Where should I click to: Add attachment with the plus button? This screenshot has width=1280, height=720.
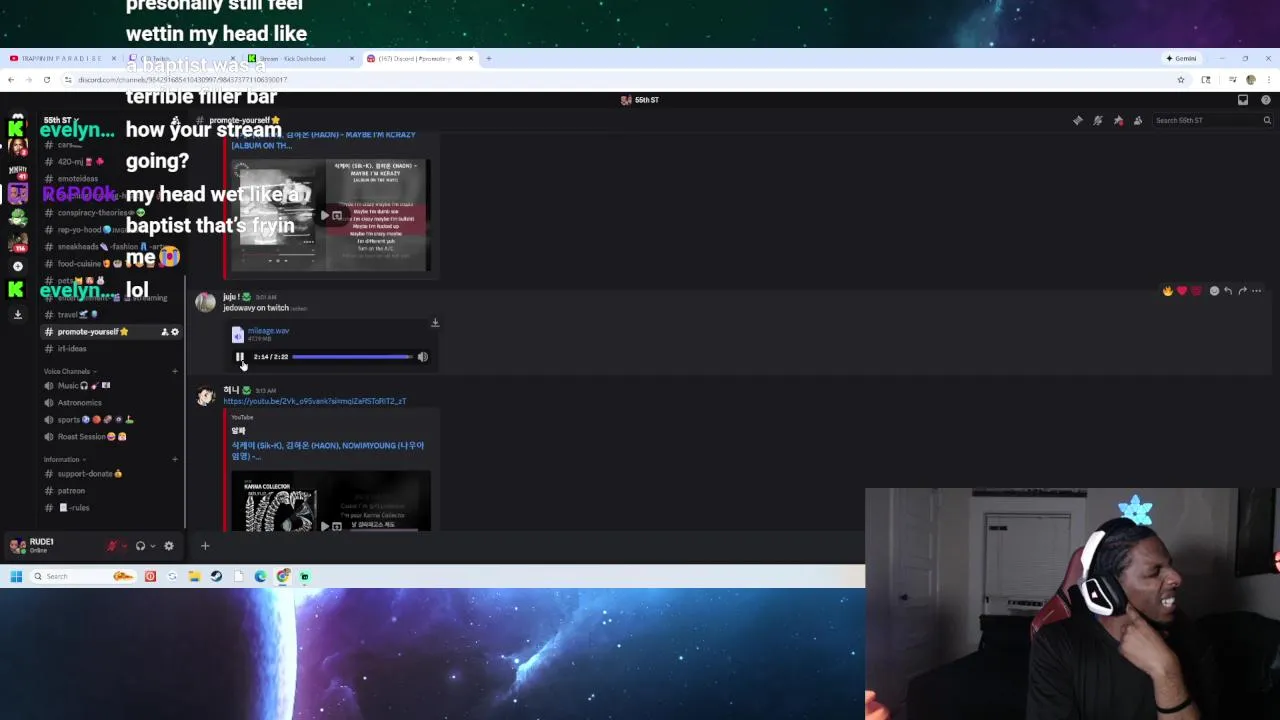(x=205, y=546)
